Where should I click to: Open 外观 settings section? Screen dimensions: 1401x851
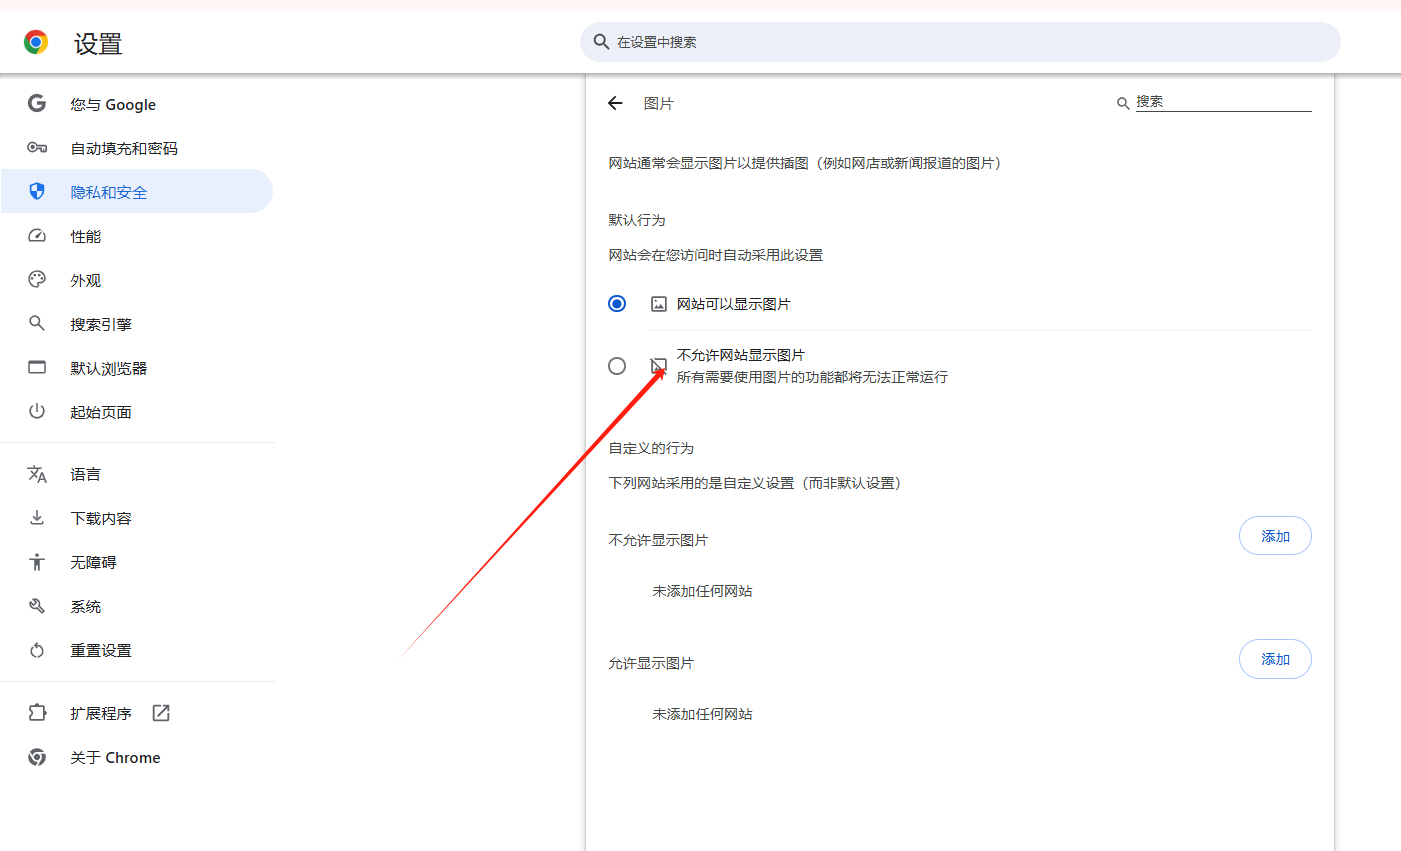click(x=137, y=280)
